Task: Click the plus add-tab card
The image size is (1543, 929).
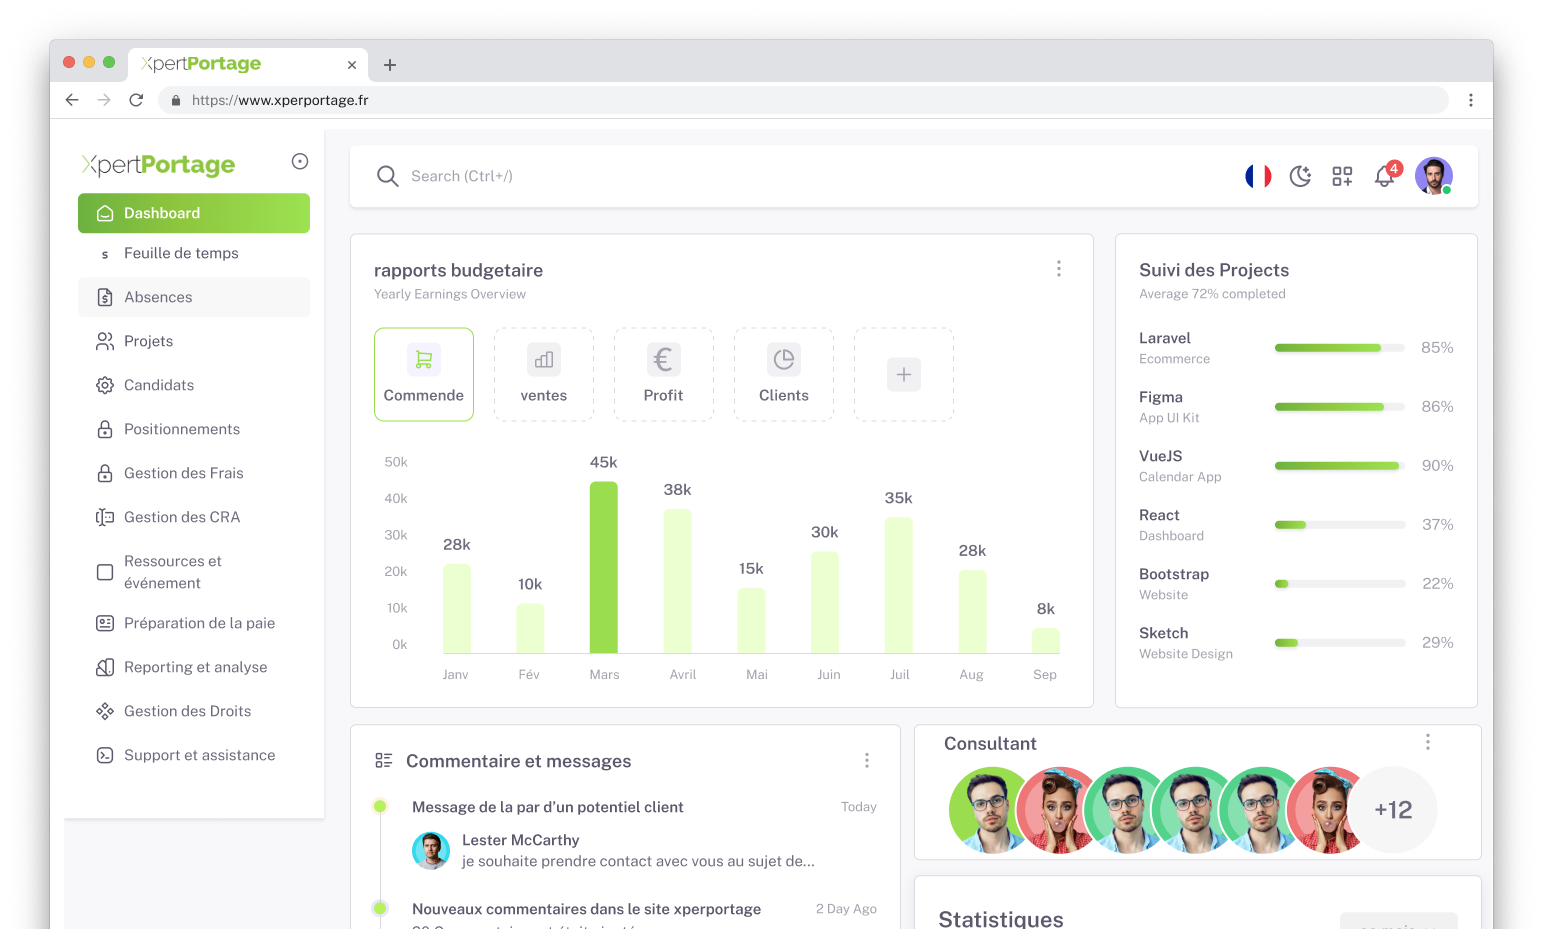Action: [x=904, y=374]
